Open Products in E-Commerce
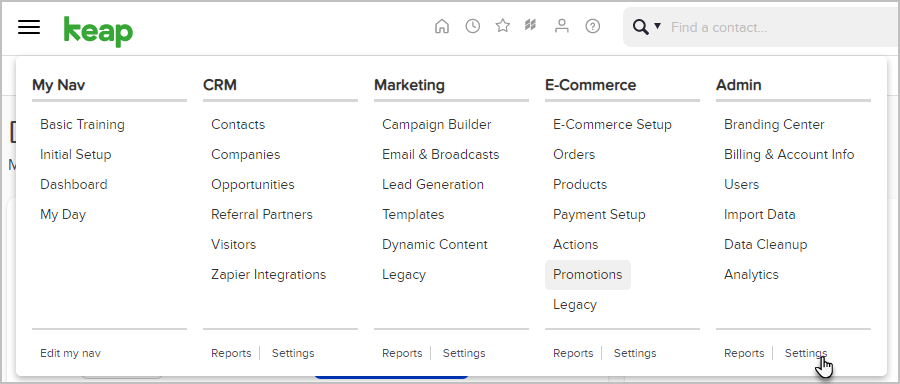The width and height of the screenshot is (900, 384). pos(580,184)
